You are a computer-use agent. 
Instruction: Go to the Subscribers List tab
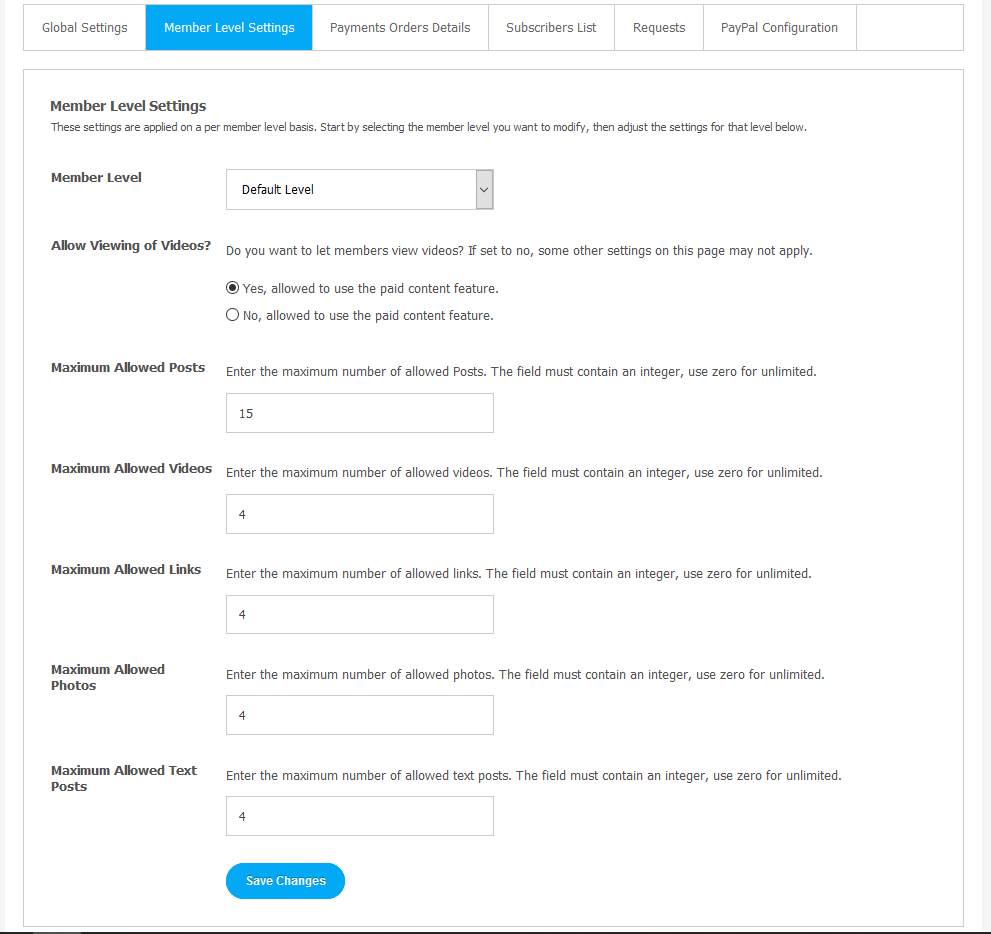click(x=551, y=28)
